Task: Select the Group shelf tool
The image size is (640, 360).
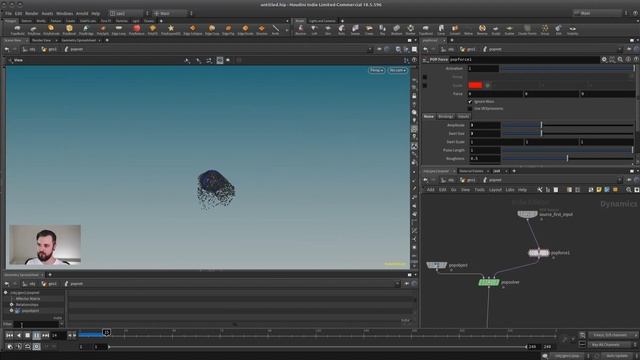Action: 545,29
